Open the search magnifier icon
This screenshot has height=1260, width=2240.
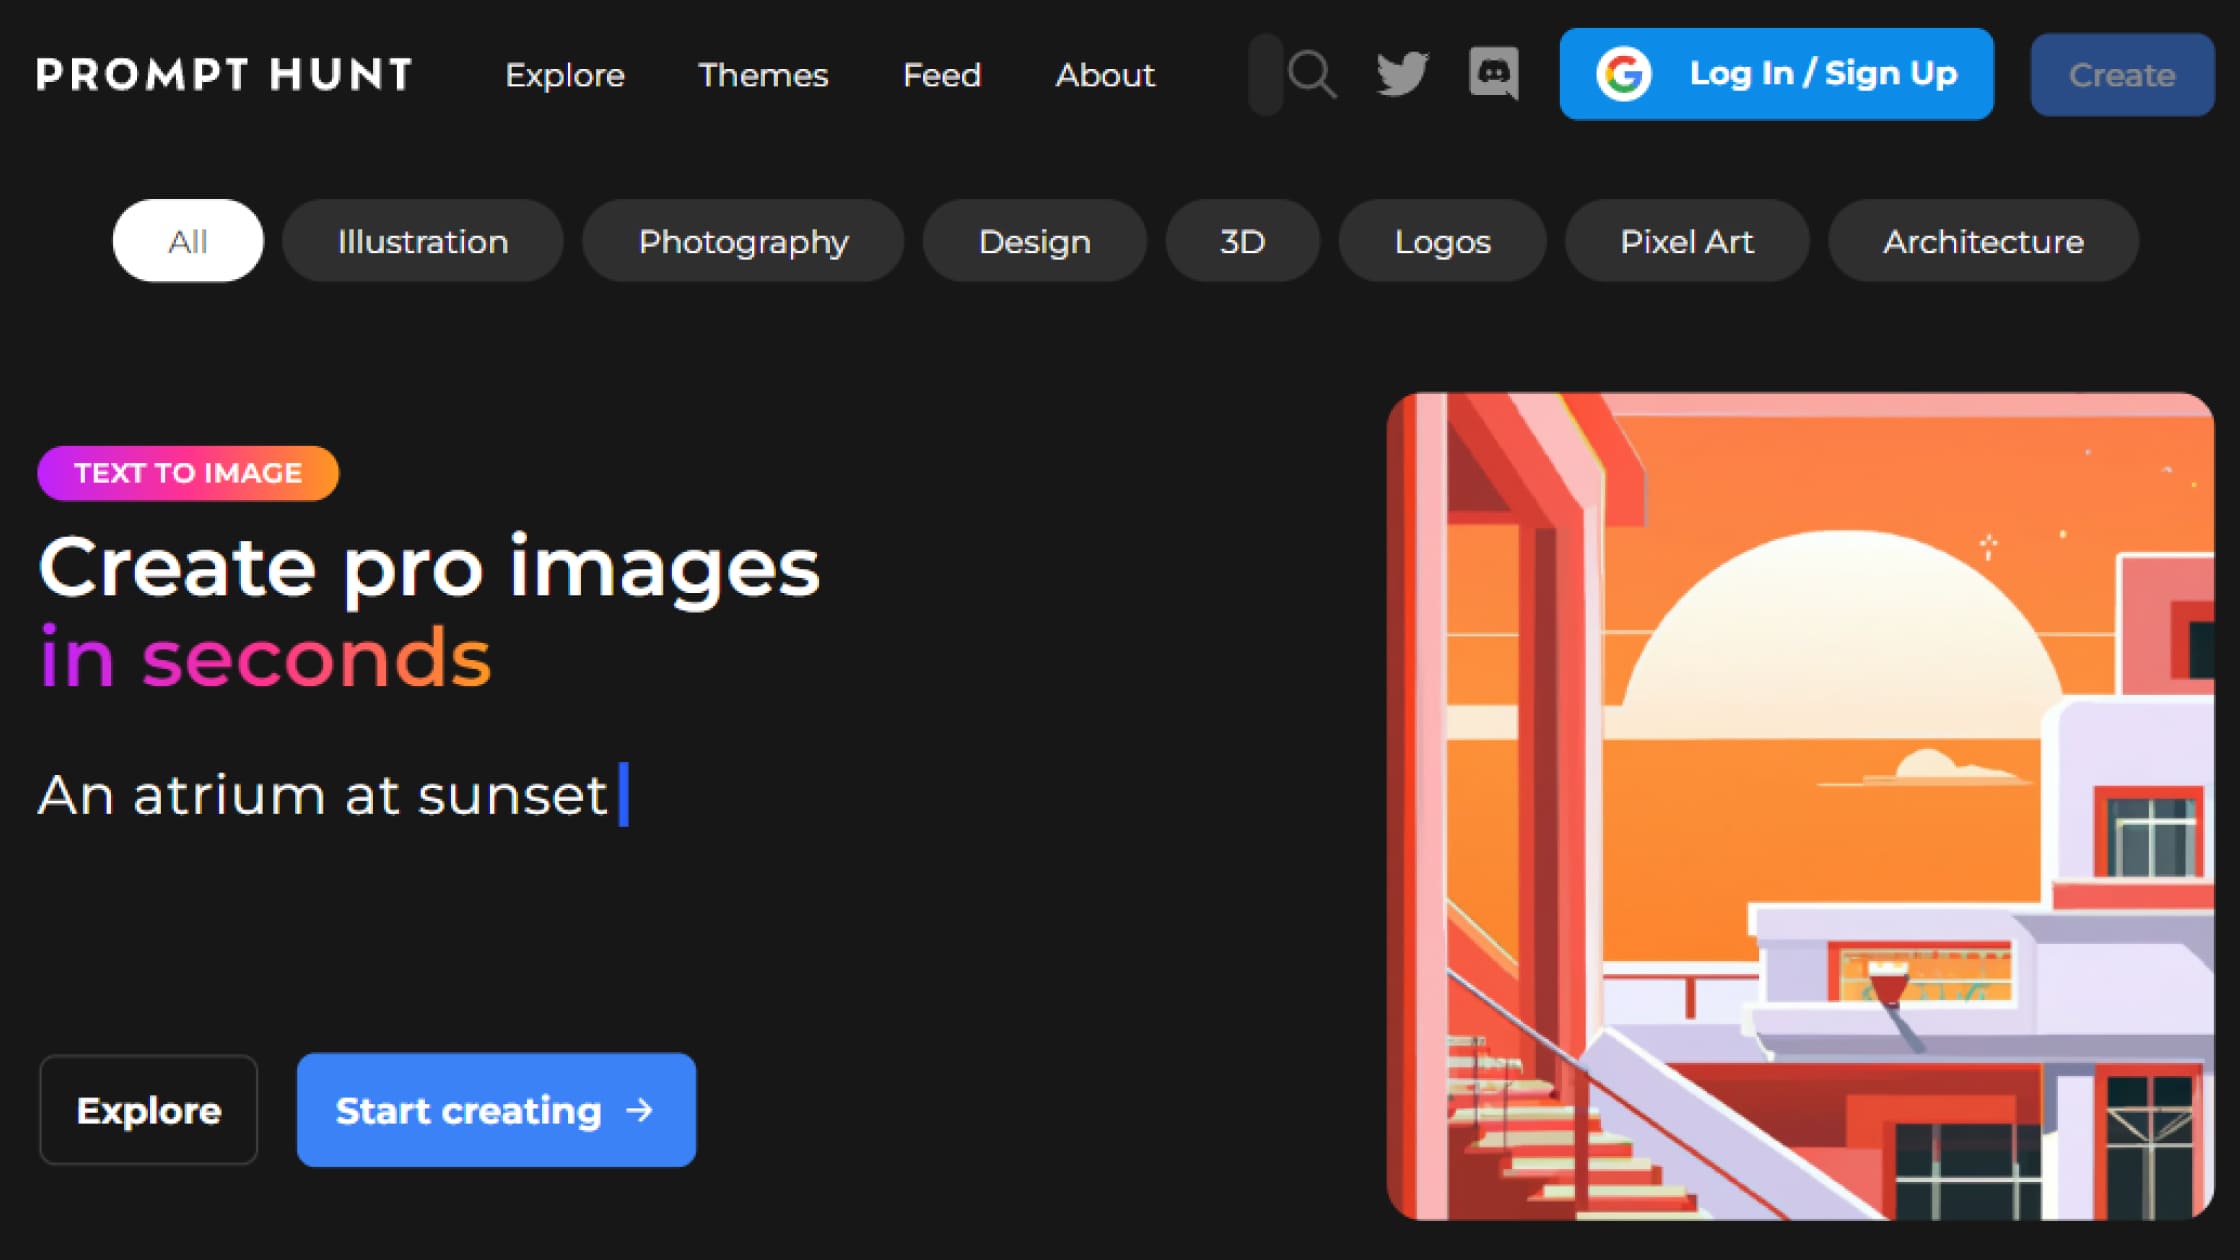point(1312,75)
